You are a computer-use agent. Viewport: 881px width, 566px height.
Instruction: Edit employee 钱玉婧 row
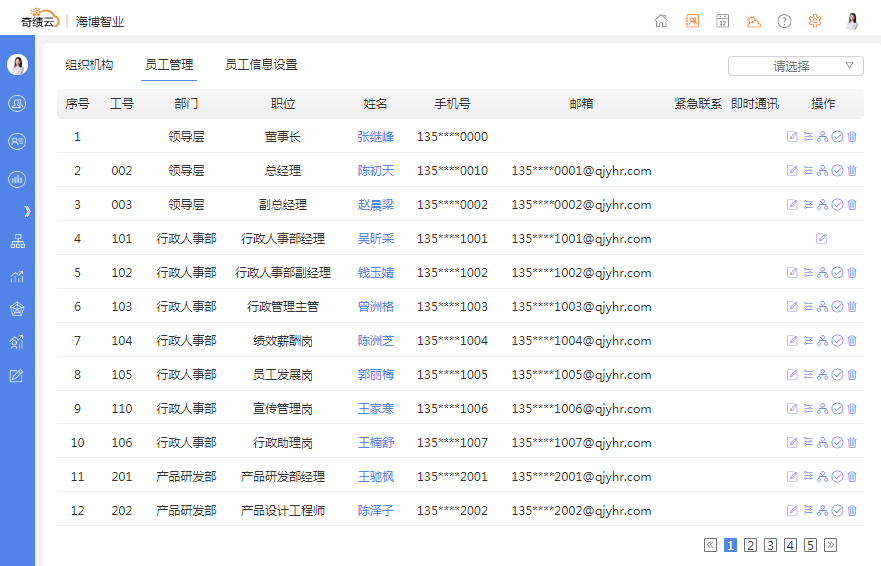point(792,273)
